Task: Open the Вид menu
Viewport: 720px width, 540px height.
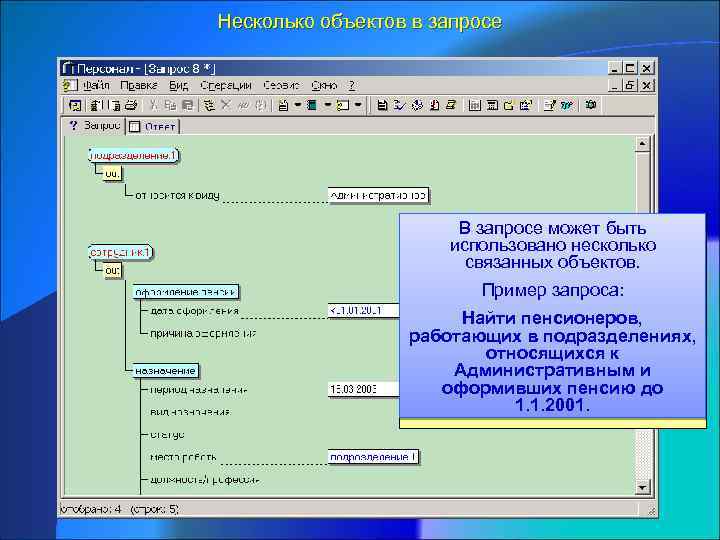Action: (179, 85)
